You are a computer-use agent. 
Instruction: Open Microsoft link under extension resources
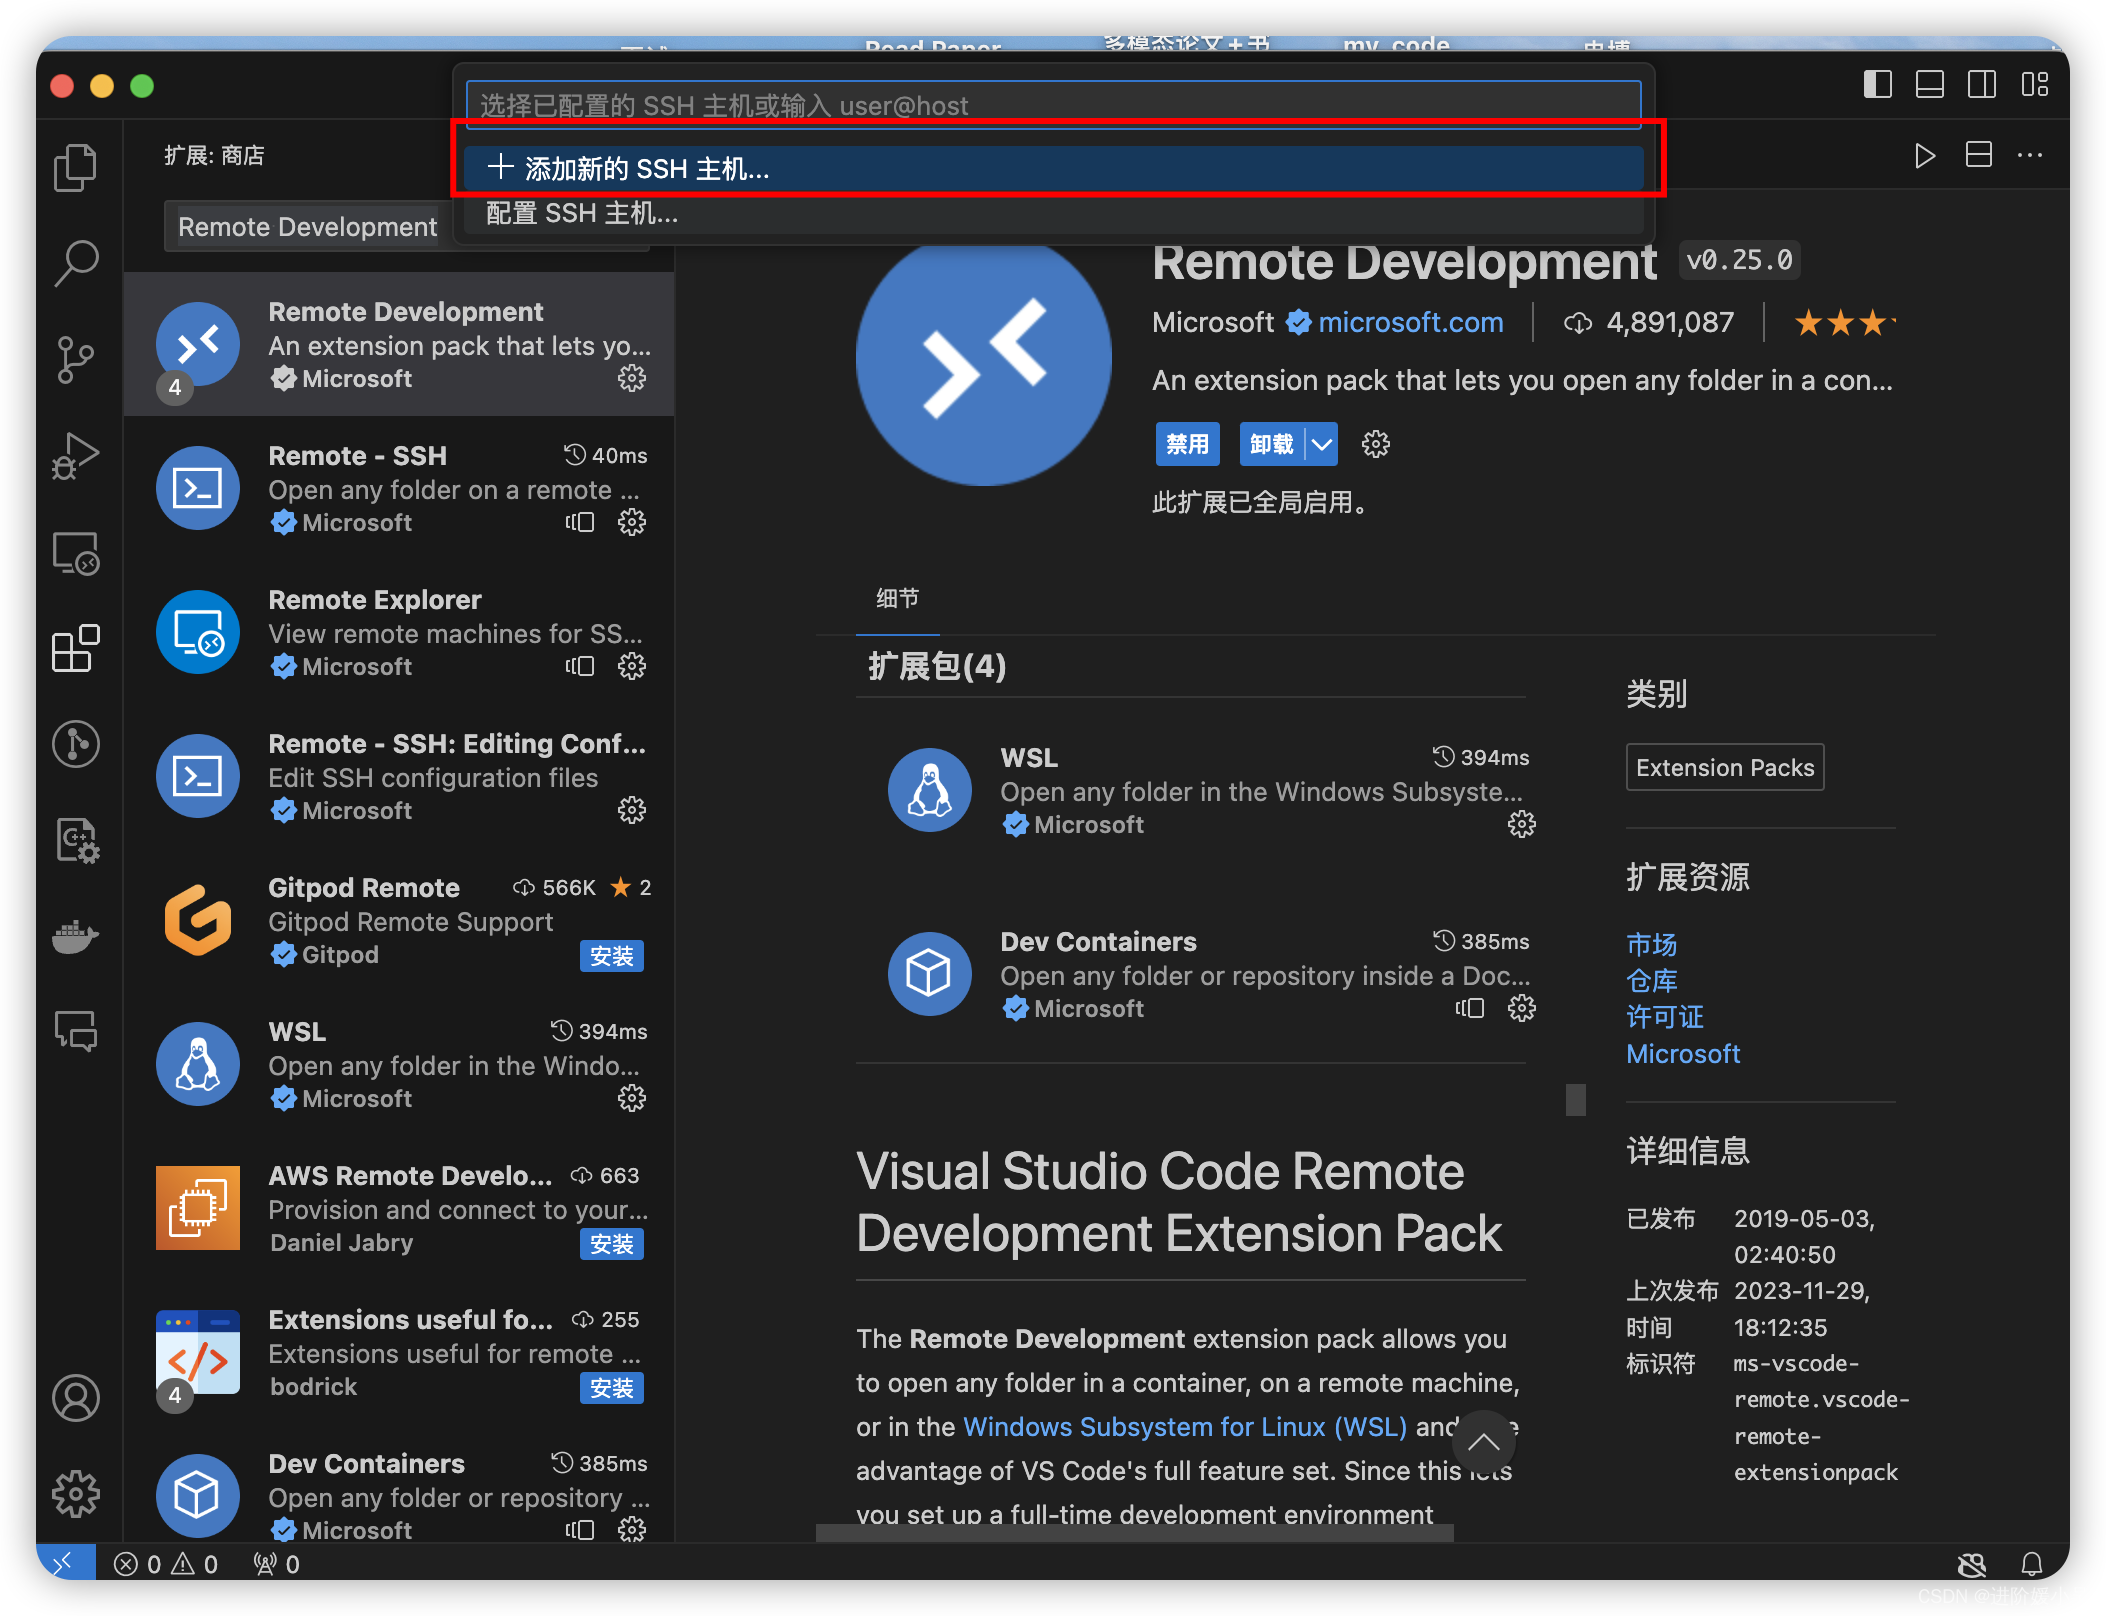(1683, 1054)
